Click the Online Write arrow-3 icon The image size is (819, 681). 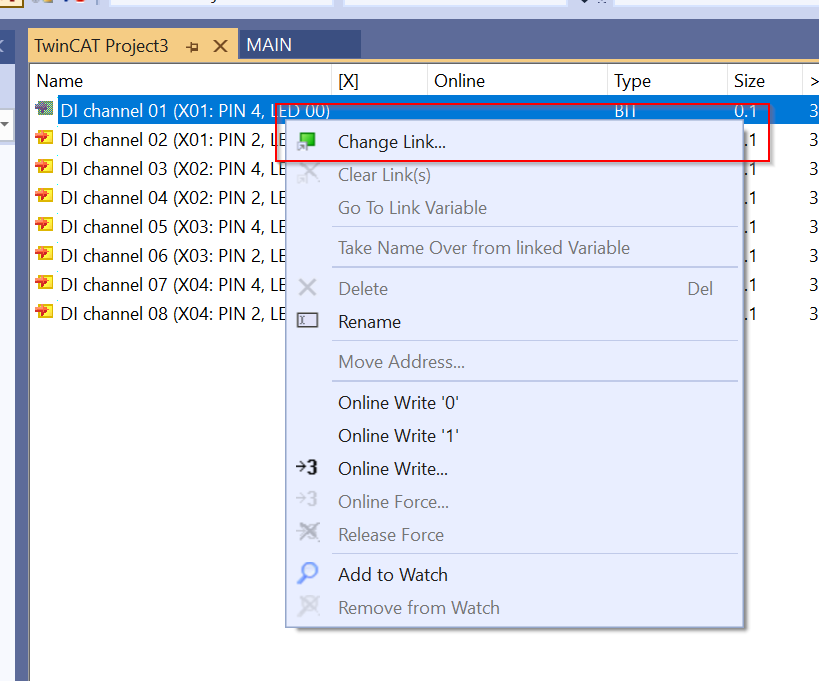(307, 467)
